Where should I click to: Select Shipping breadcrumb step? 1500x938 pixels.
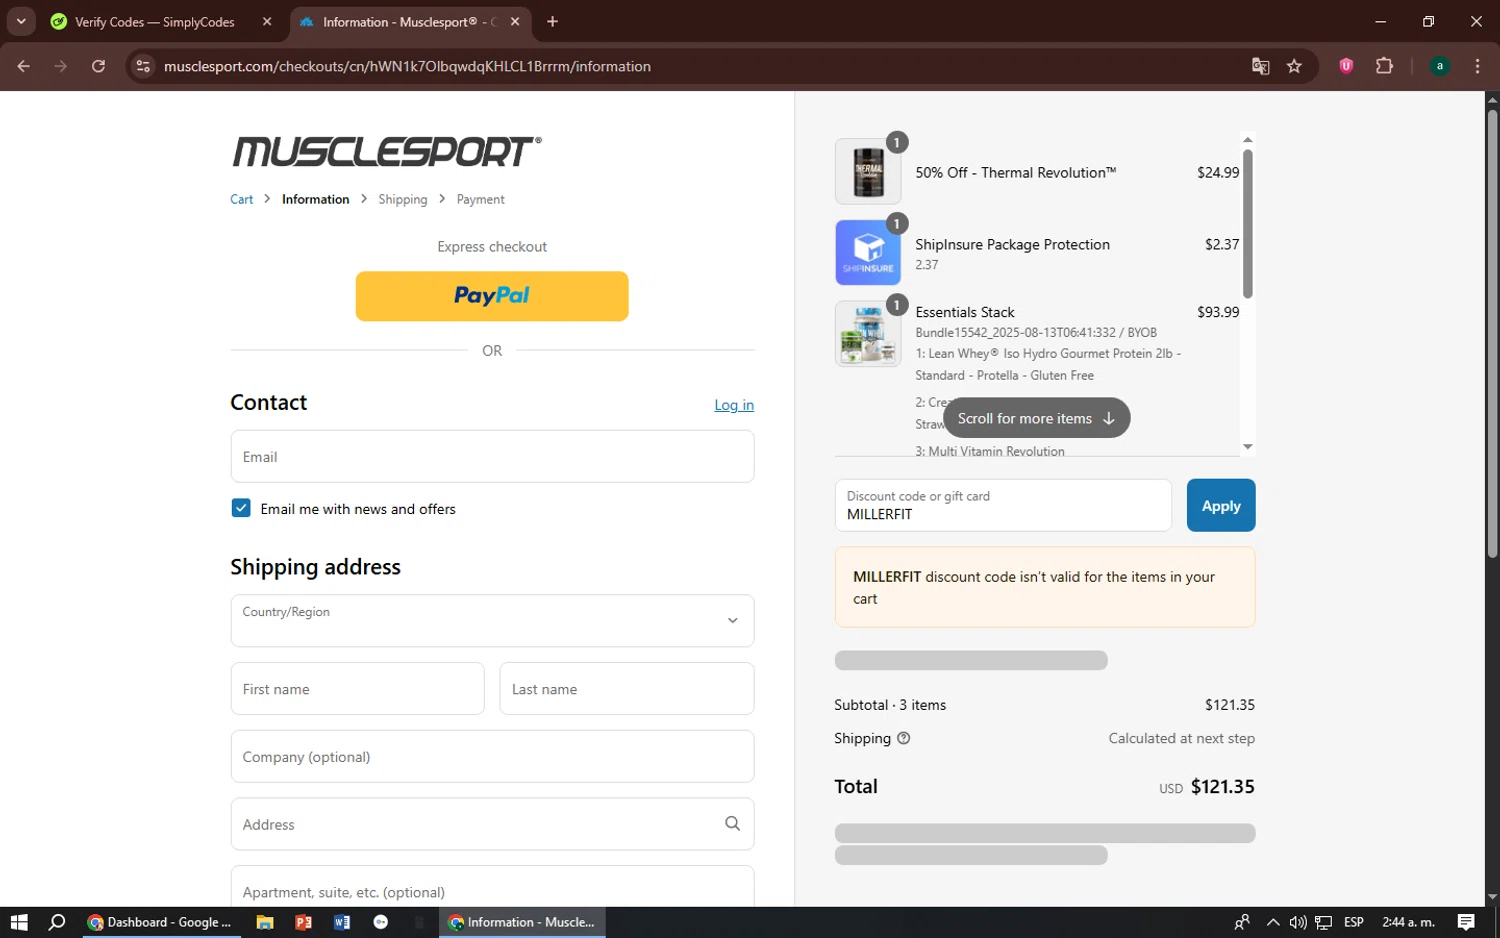tap(403, 199)
